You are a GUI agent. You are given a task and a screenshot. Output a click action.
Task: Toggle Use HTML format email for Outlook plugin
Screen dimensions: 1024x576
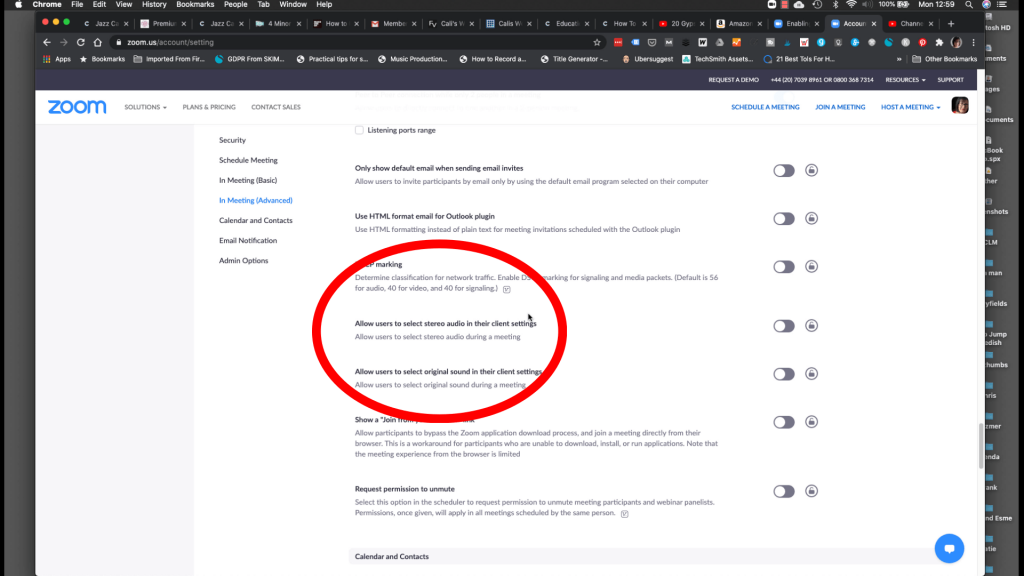[783, 219]
